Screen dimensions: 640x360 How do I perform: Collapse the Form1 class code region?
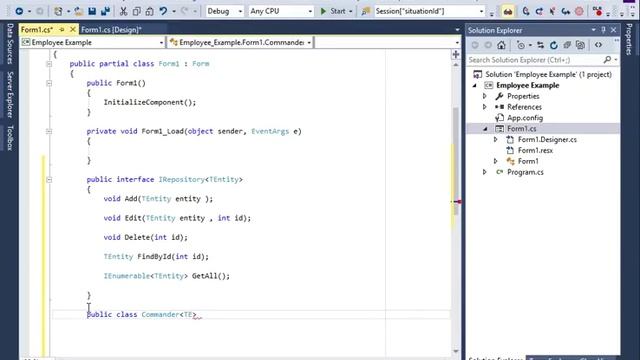pyautogui.click(x=49, y=64)
